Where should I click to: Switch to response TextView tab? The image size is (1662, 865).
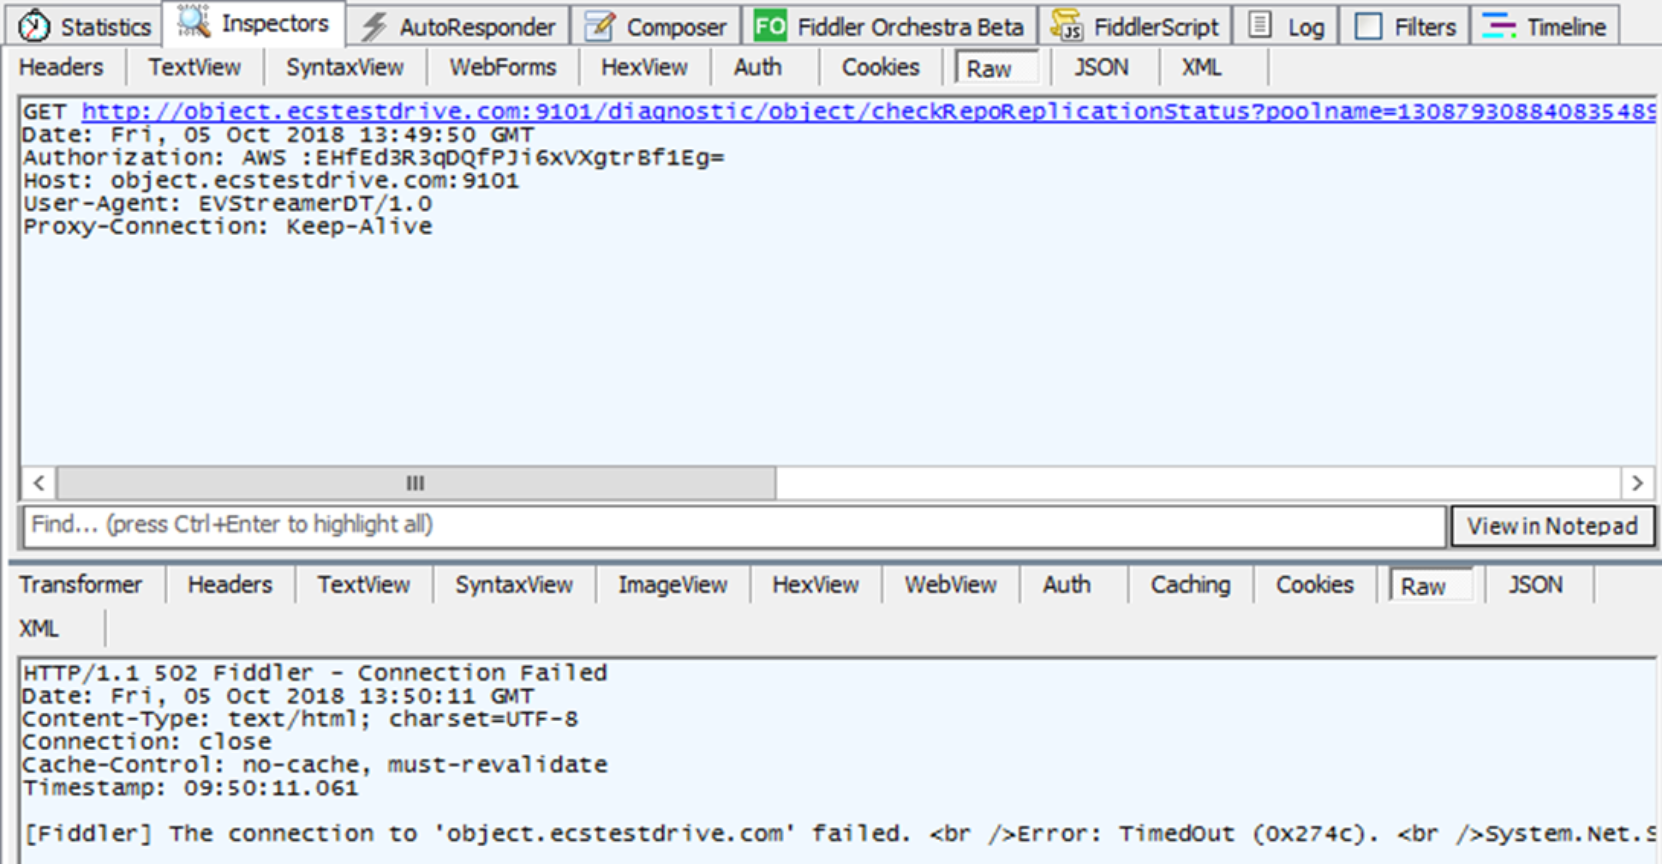364,585
